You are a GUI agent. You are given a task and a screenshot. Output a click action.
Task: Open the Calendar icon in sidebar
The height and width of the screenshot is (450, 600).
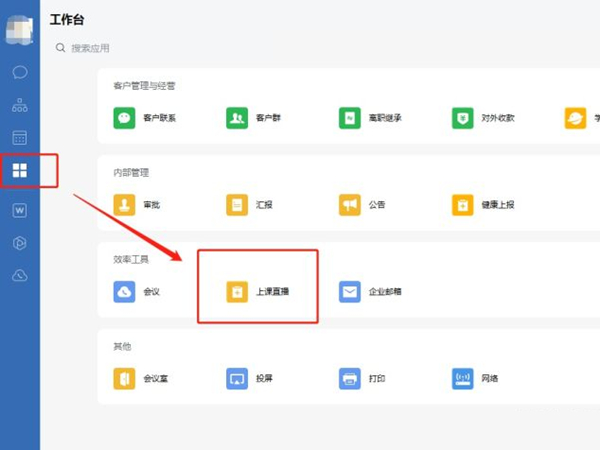coord(19,138)
